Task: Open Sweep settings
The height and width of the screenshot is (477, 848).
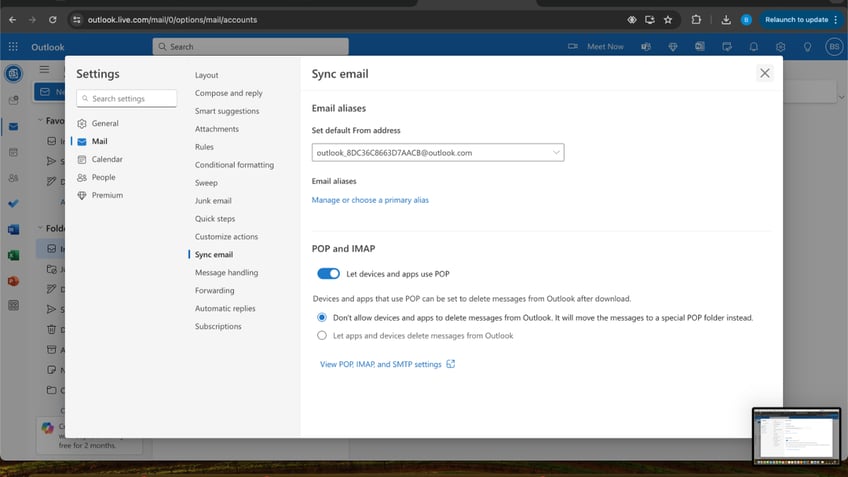Action: [206, 183]
